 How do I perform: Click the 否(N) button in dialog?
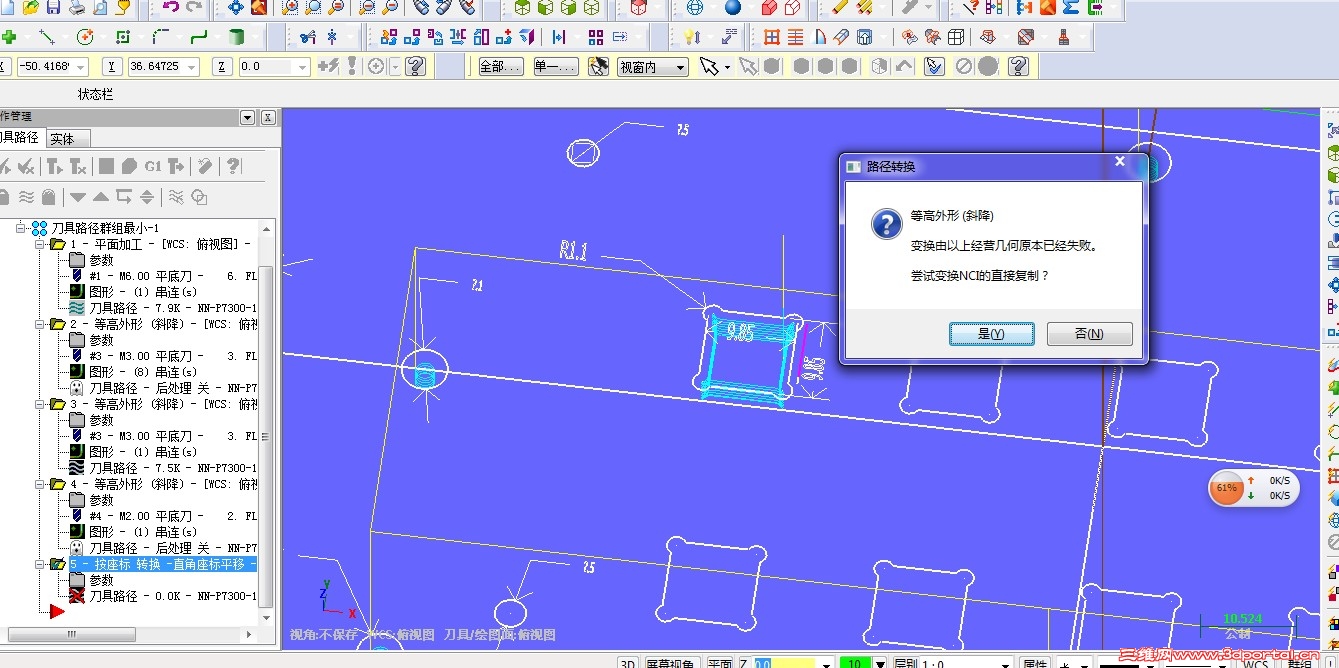click(x=1090, y=334)
